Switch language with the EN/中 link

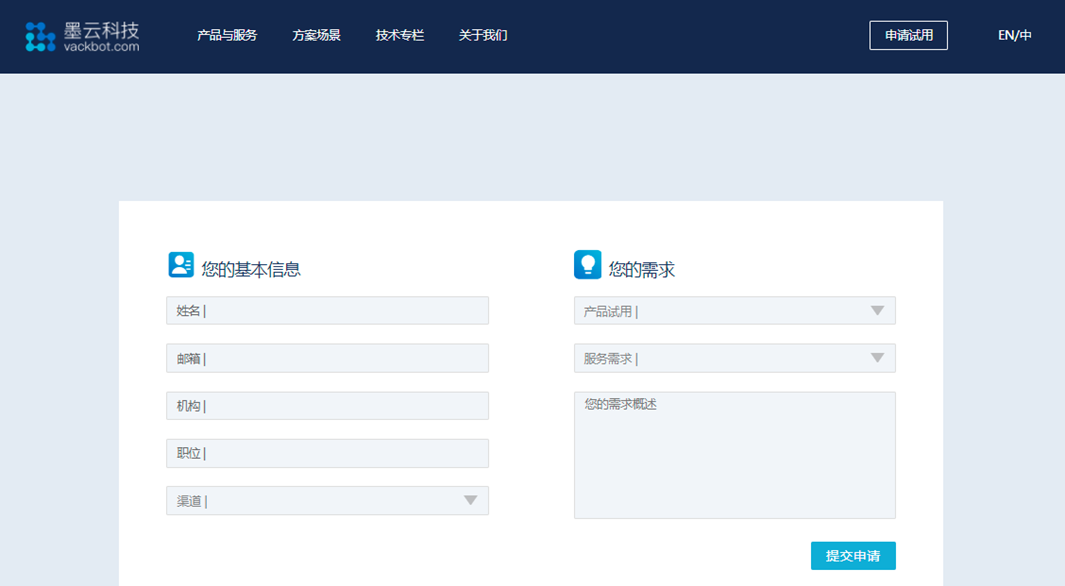[1015, 35]
